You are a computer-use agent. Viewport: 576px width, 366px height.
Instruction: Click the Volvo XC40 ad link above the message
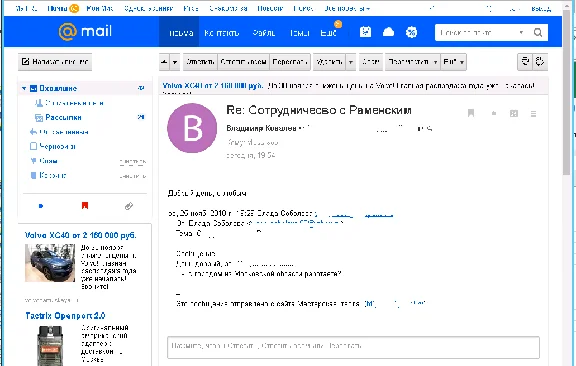[213, 86]
